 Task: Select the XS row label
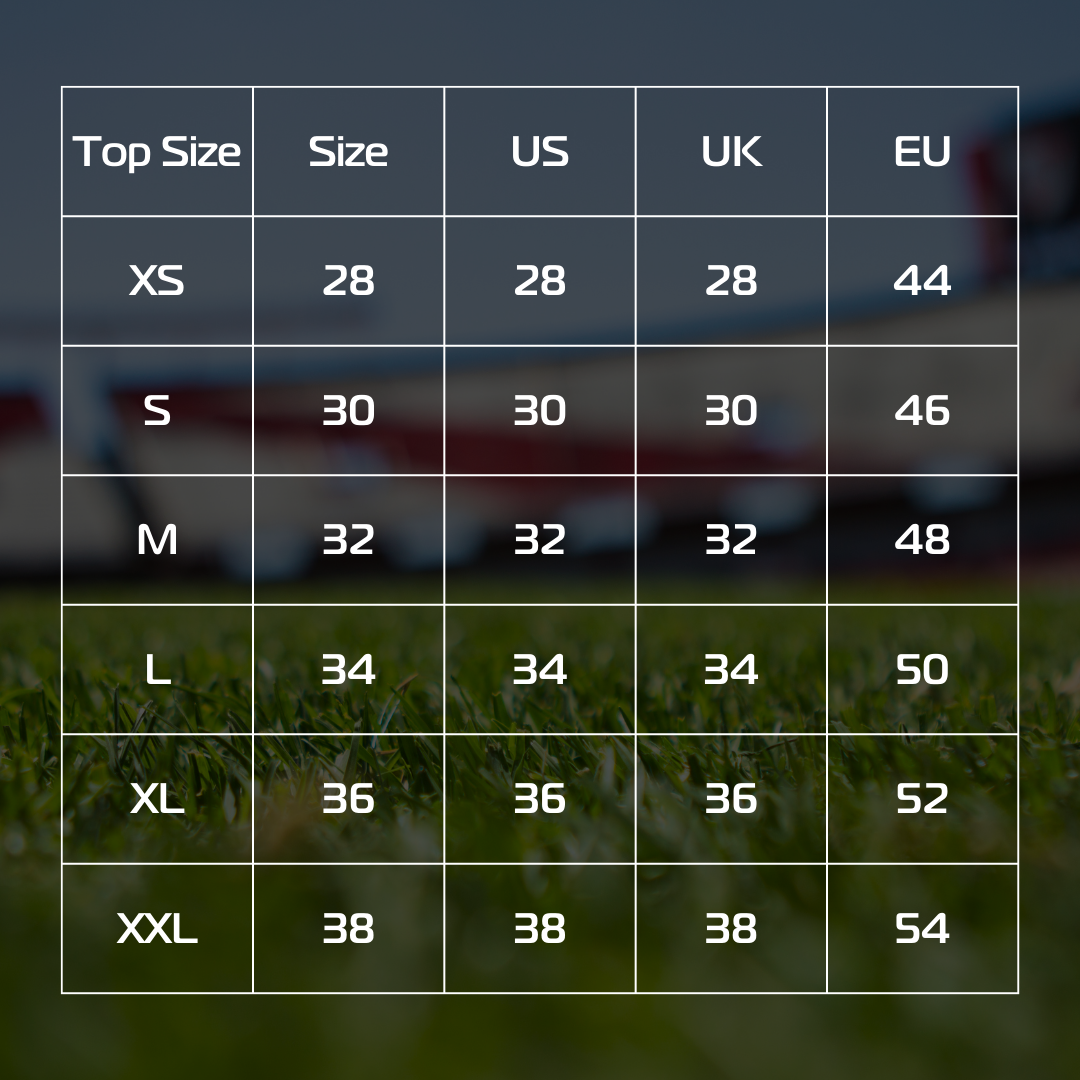tap(157, 281)
